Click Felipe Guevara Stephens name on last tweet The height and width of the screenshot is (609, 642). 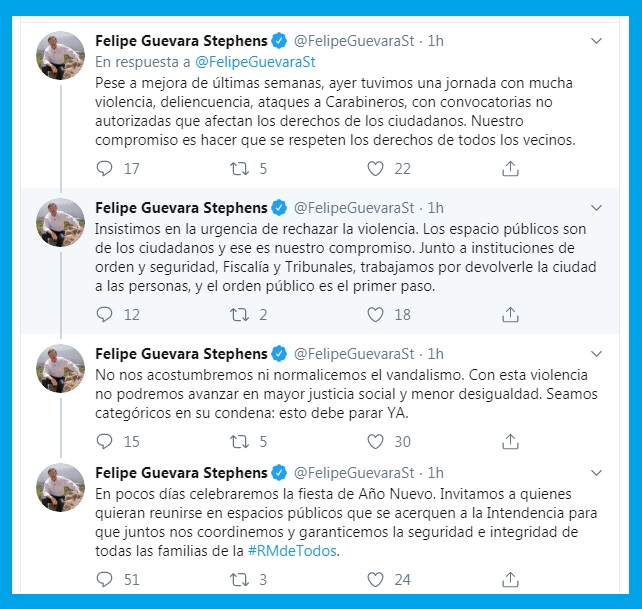(180, 472)
